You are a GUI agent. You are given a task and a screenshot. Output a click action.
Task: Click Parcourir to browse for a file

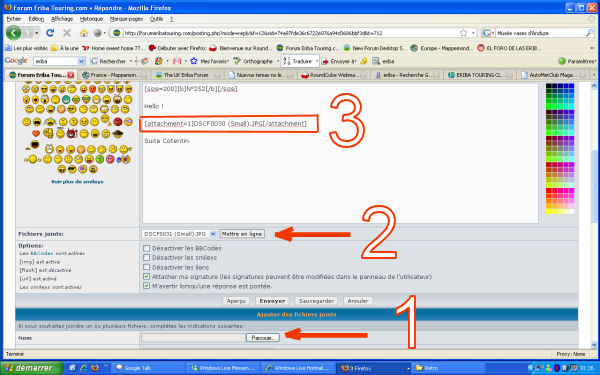pyautogui.click(x=262, y=338)
